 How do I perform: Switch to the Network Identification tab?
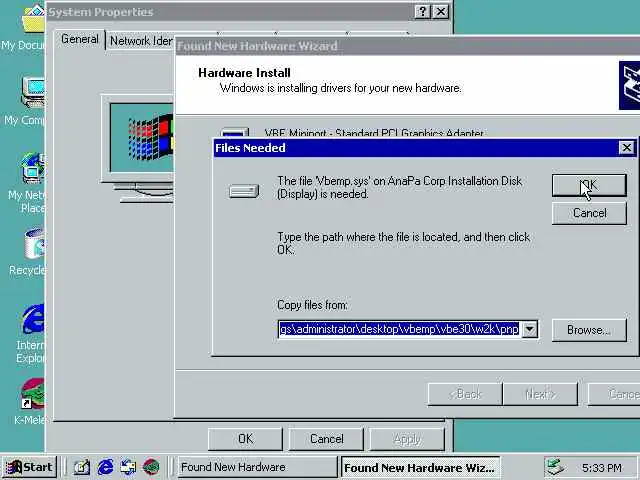coord(141,41)
